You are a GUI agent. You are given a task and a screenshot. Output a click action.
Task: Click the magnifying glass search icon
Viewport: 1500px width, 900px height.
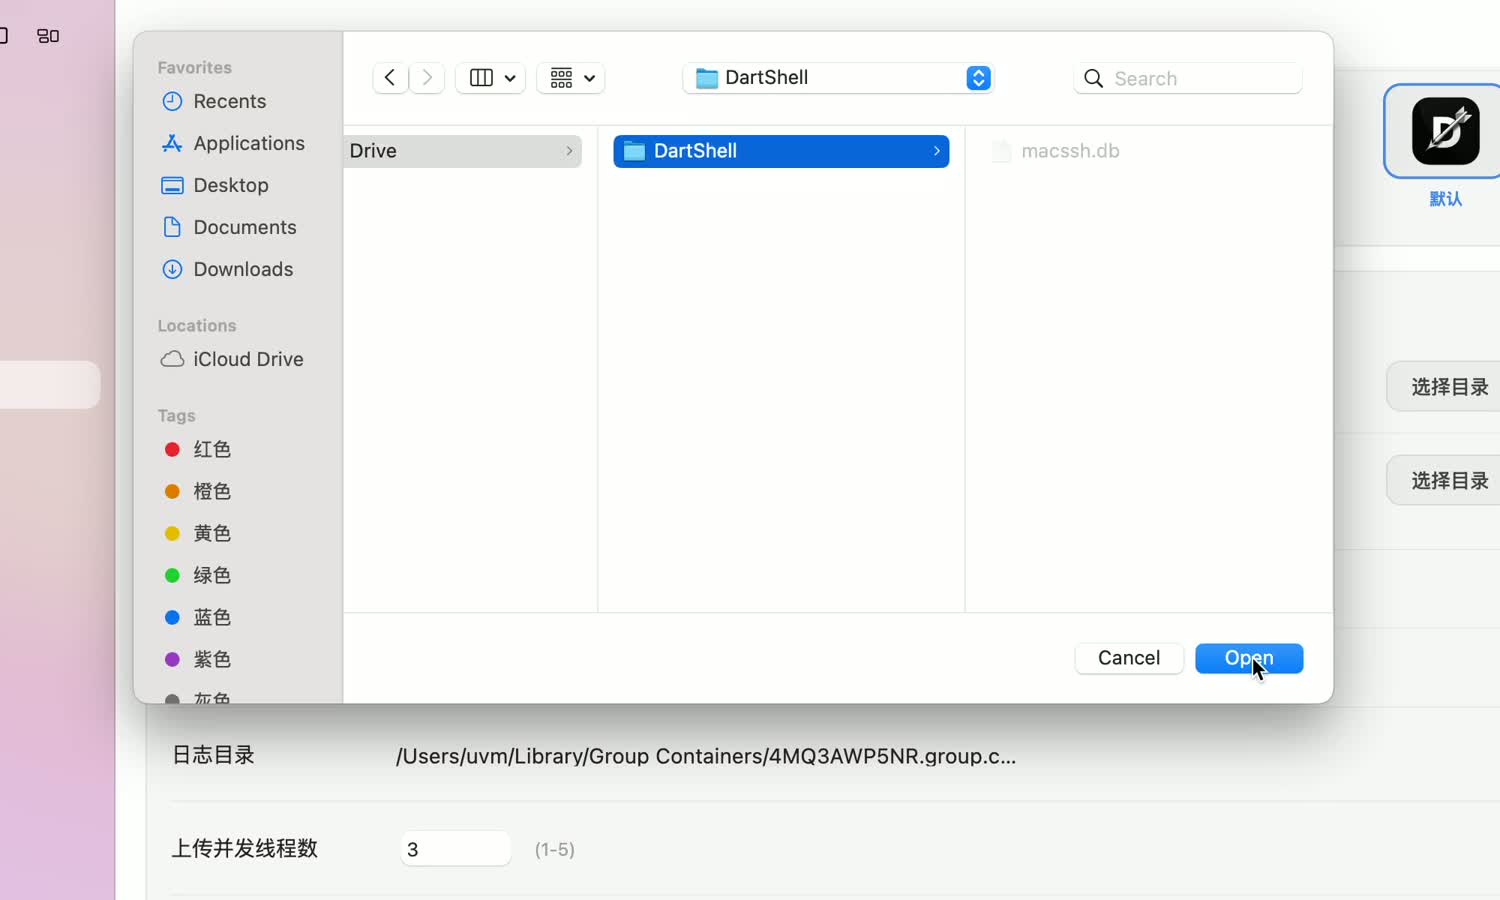coord(1094,78)
